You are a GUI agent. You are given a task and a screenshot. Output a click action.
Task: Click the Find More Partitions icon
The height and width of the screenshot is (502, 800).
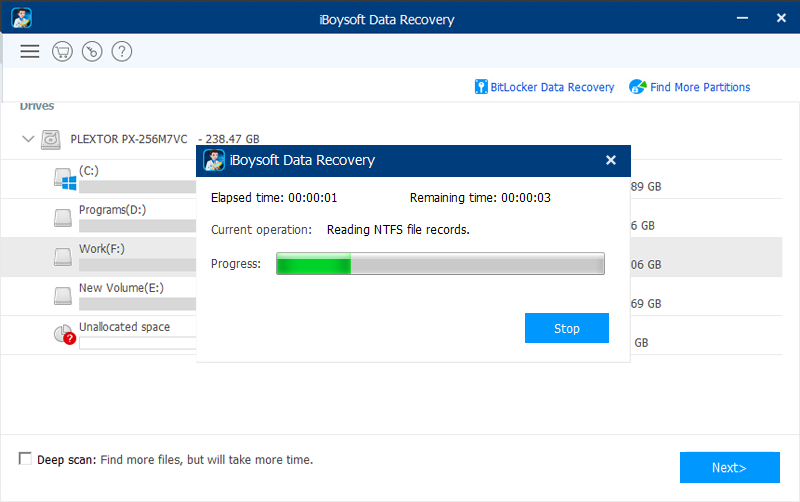tap(637, 87)
